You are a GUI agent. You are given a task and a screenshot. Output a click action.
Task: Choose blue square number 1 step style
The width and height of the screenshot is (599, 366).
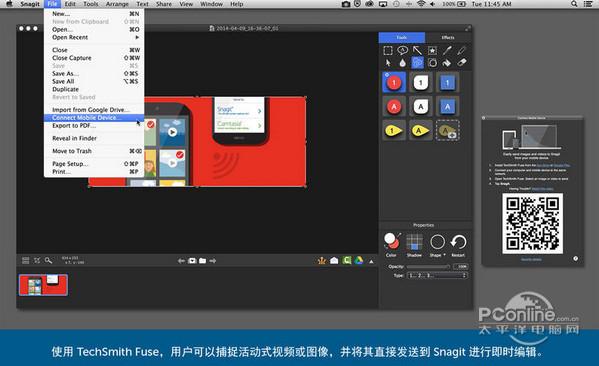point(447,83)
